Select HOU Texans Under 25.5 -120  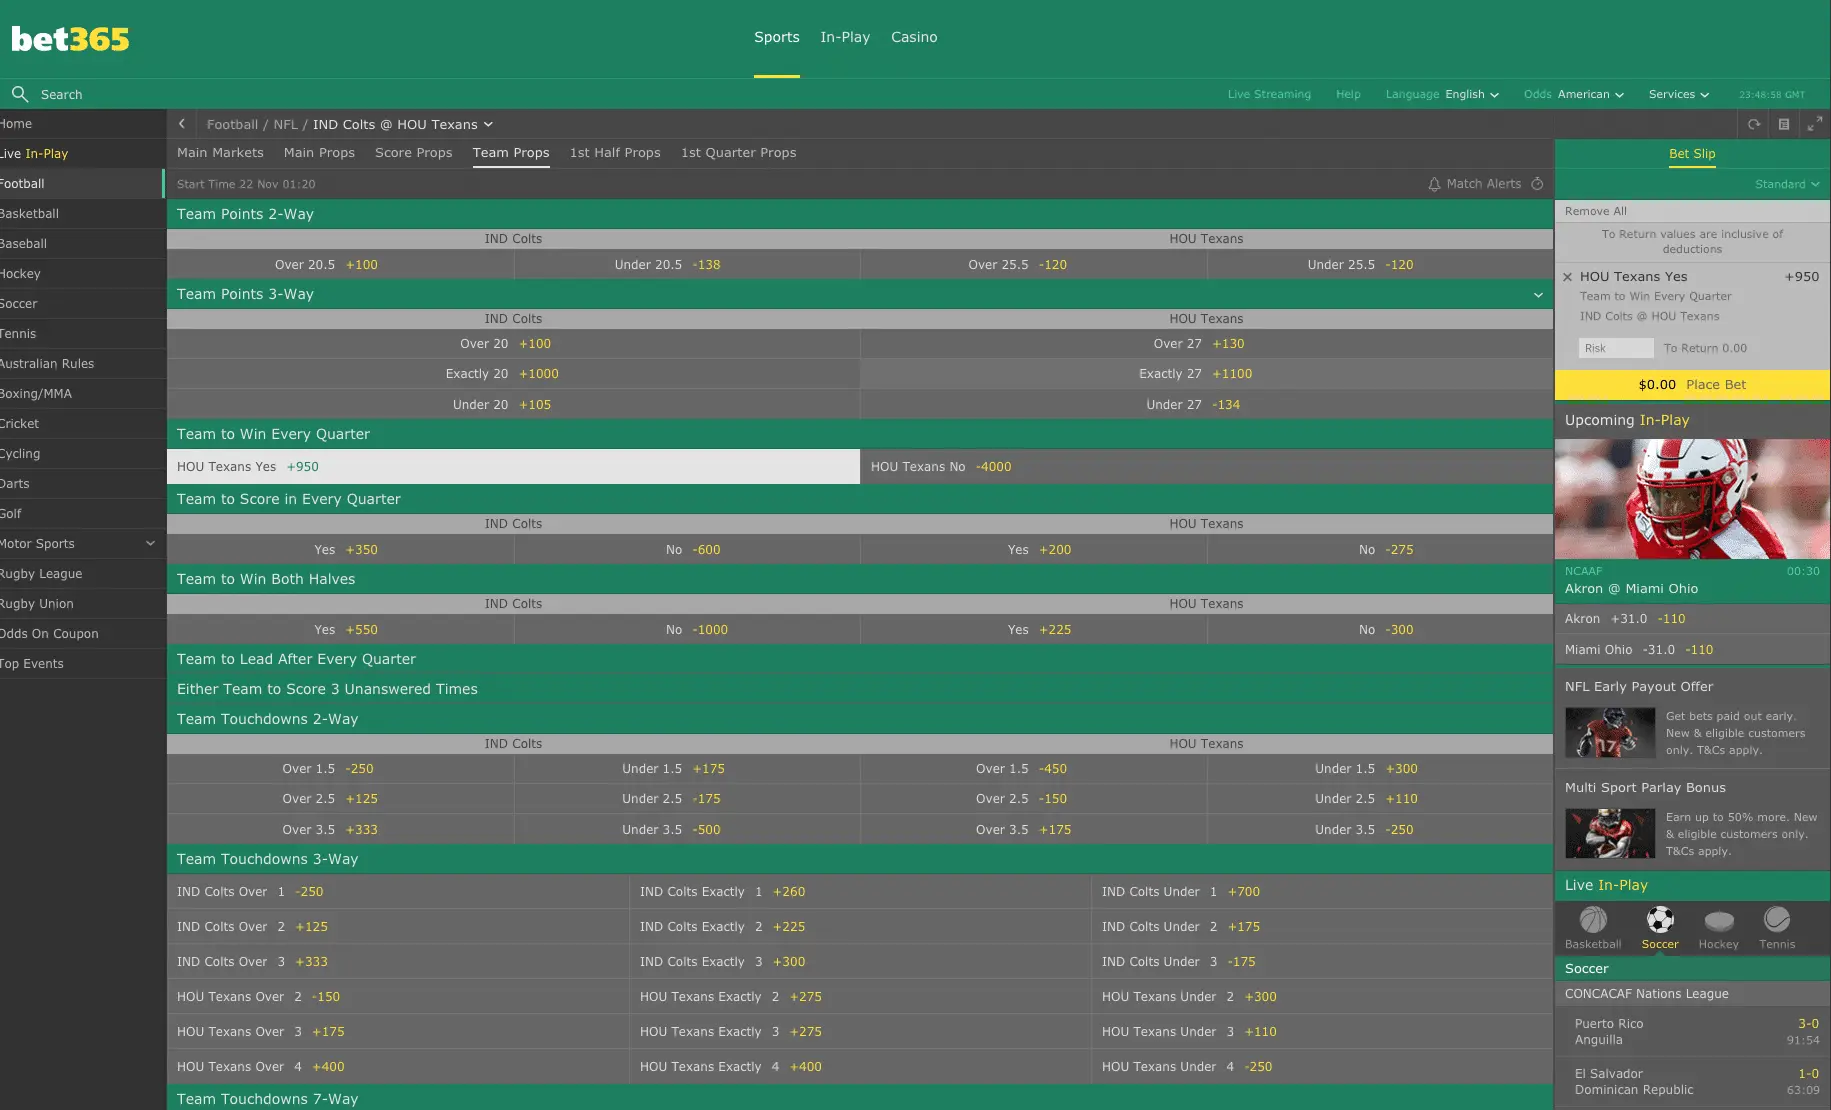[x=1380, y=265]
